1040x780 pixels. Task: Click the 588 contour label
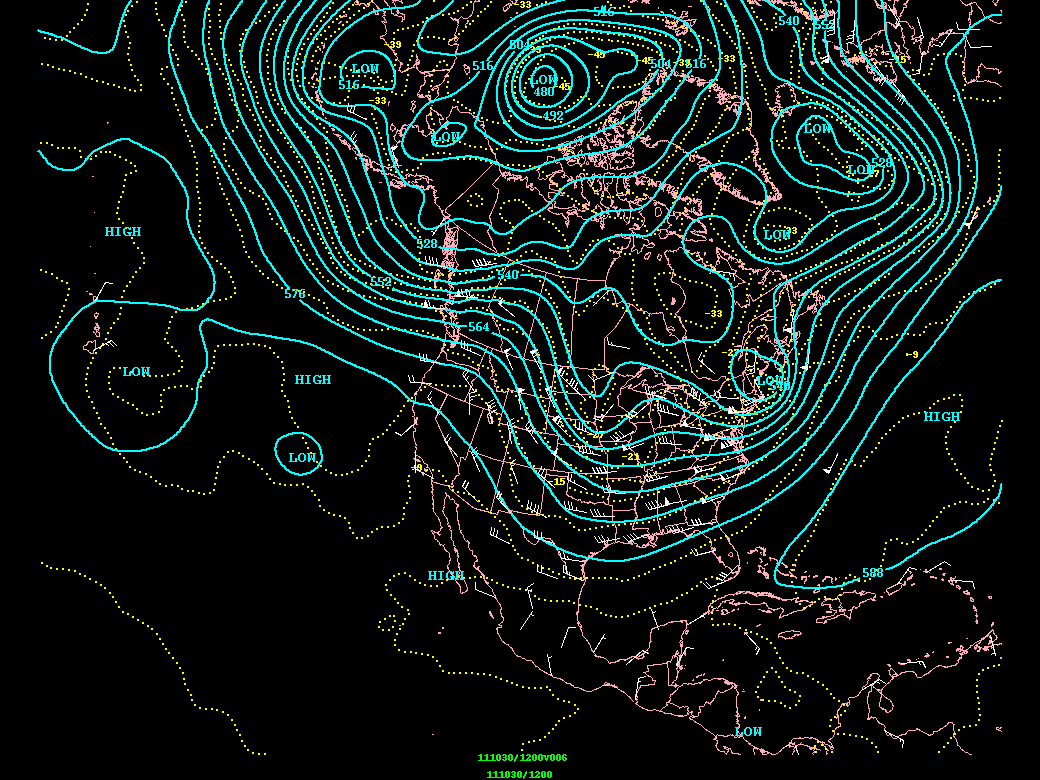(x=873, y=573)
